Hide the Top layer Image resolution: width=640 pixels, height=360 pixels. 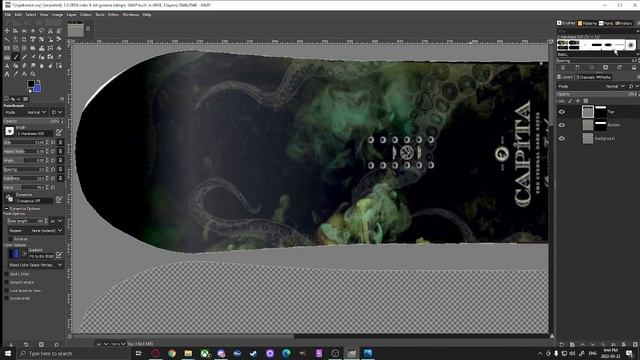coord(562,112)
